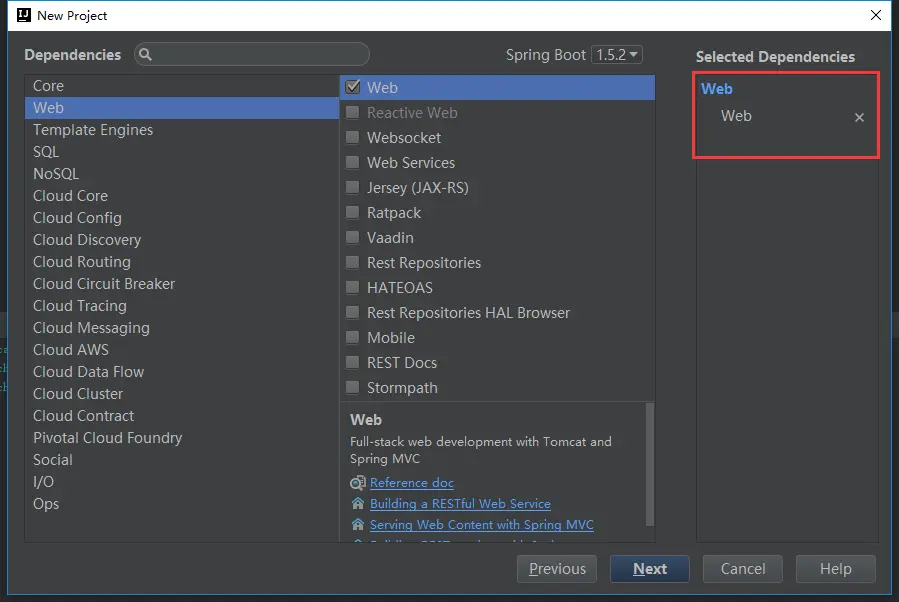Check the Web Services option
899x602 pixels.
tap(353, 162)
